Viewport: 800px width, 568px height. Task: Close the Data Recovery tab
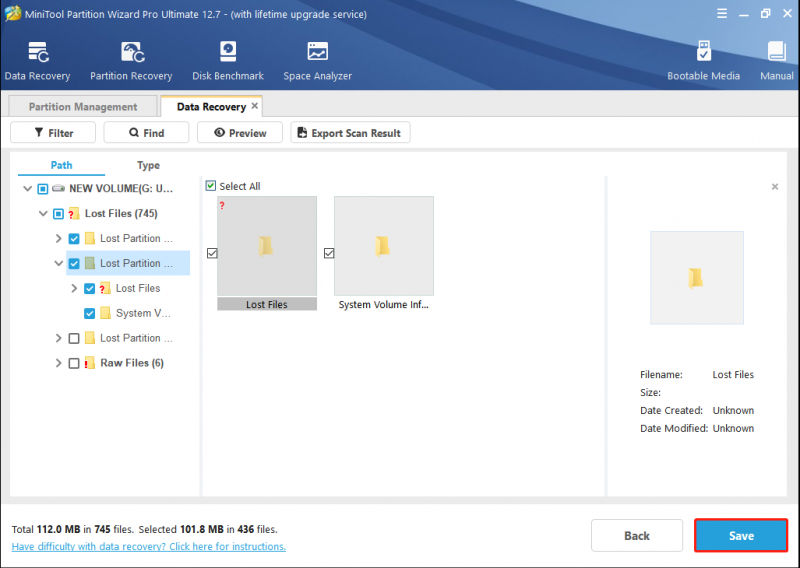[255, 106]
